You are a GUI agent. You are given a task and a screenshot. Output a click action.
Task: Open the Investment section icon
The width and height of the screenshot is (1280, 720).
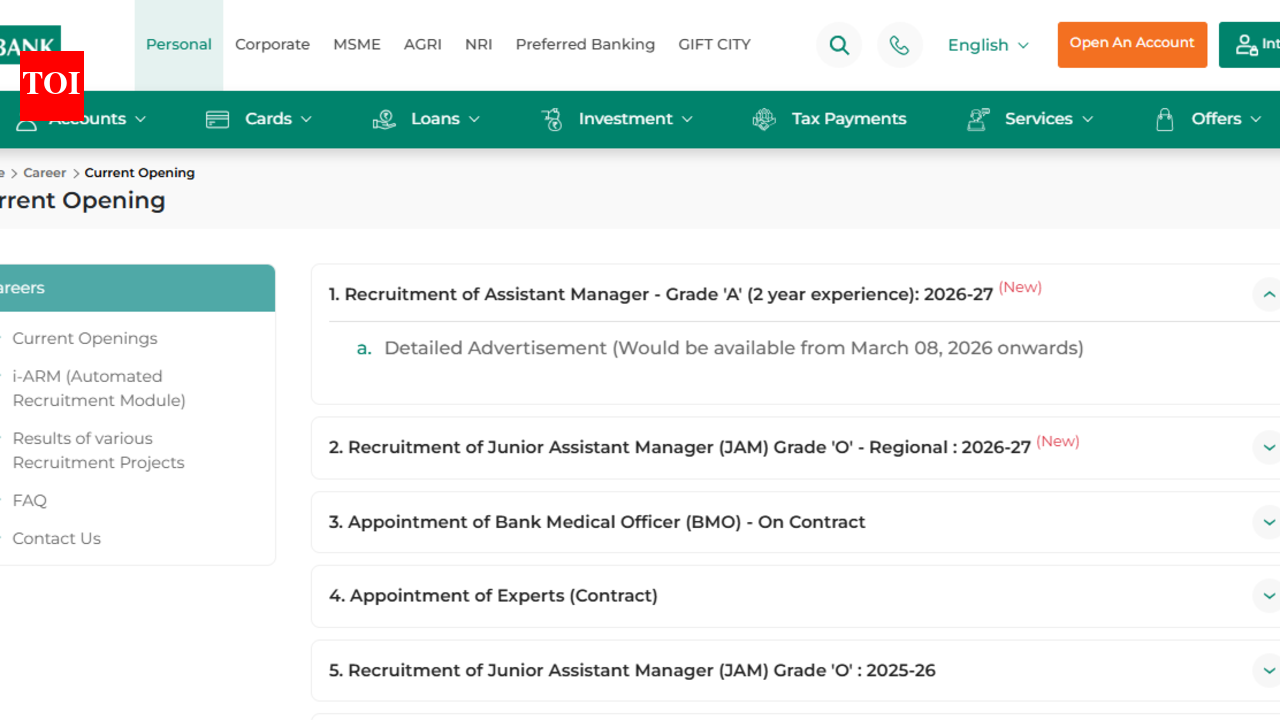(x=551, y=119)
